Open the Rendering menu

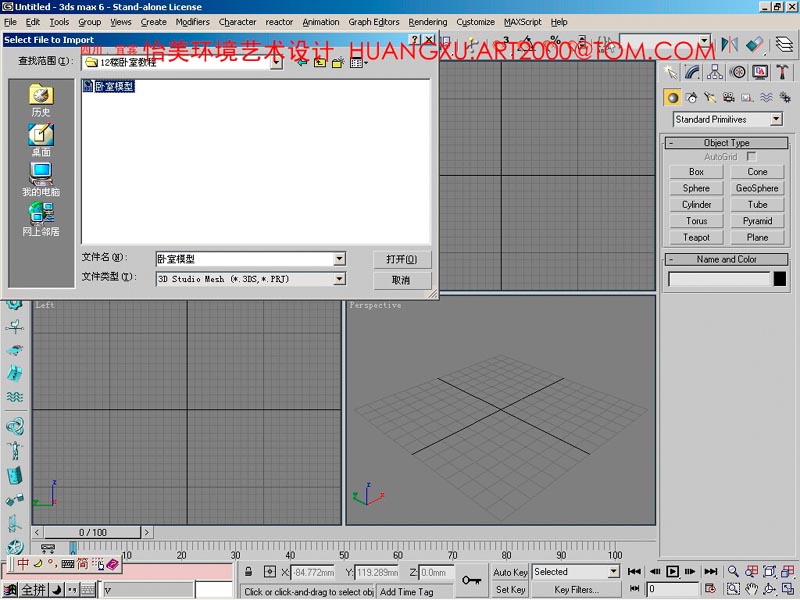coord(428,22)
